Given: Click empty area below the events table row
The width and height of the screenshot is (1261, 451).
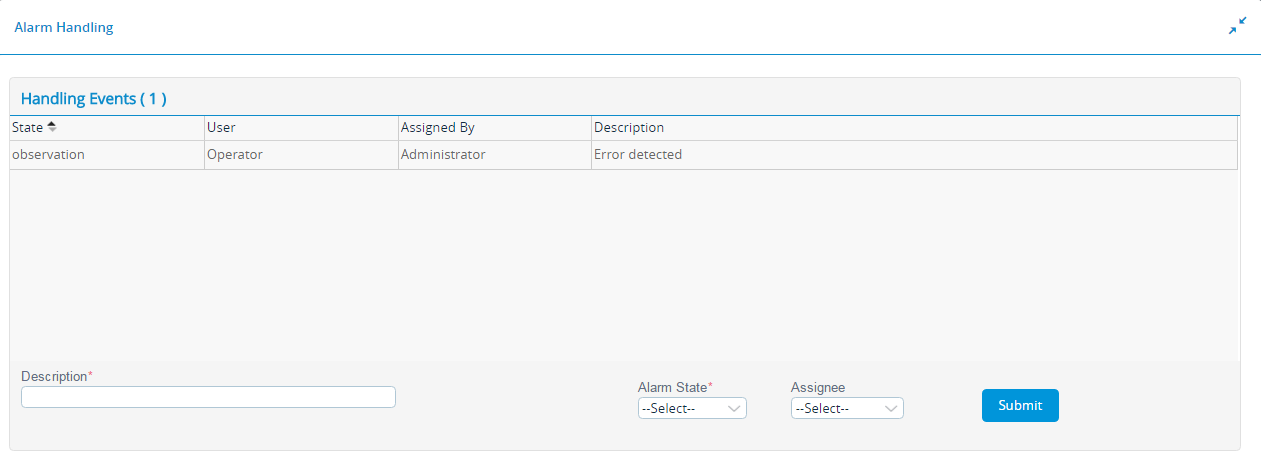Looking at the screenshot, I should pyautogui.click(x=620, y=265).
